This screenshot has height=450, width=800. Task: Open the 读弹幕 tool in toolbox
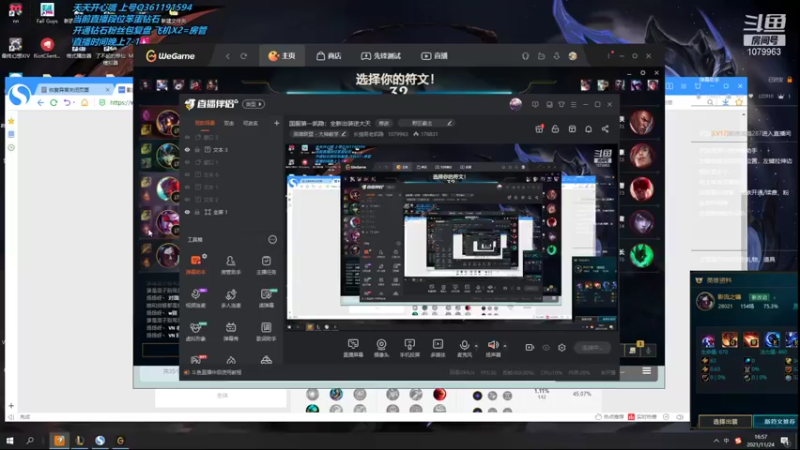click(x=266, y=298)
